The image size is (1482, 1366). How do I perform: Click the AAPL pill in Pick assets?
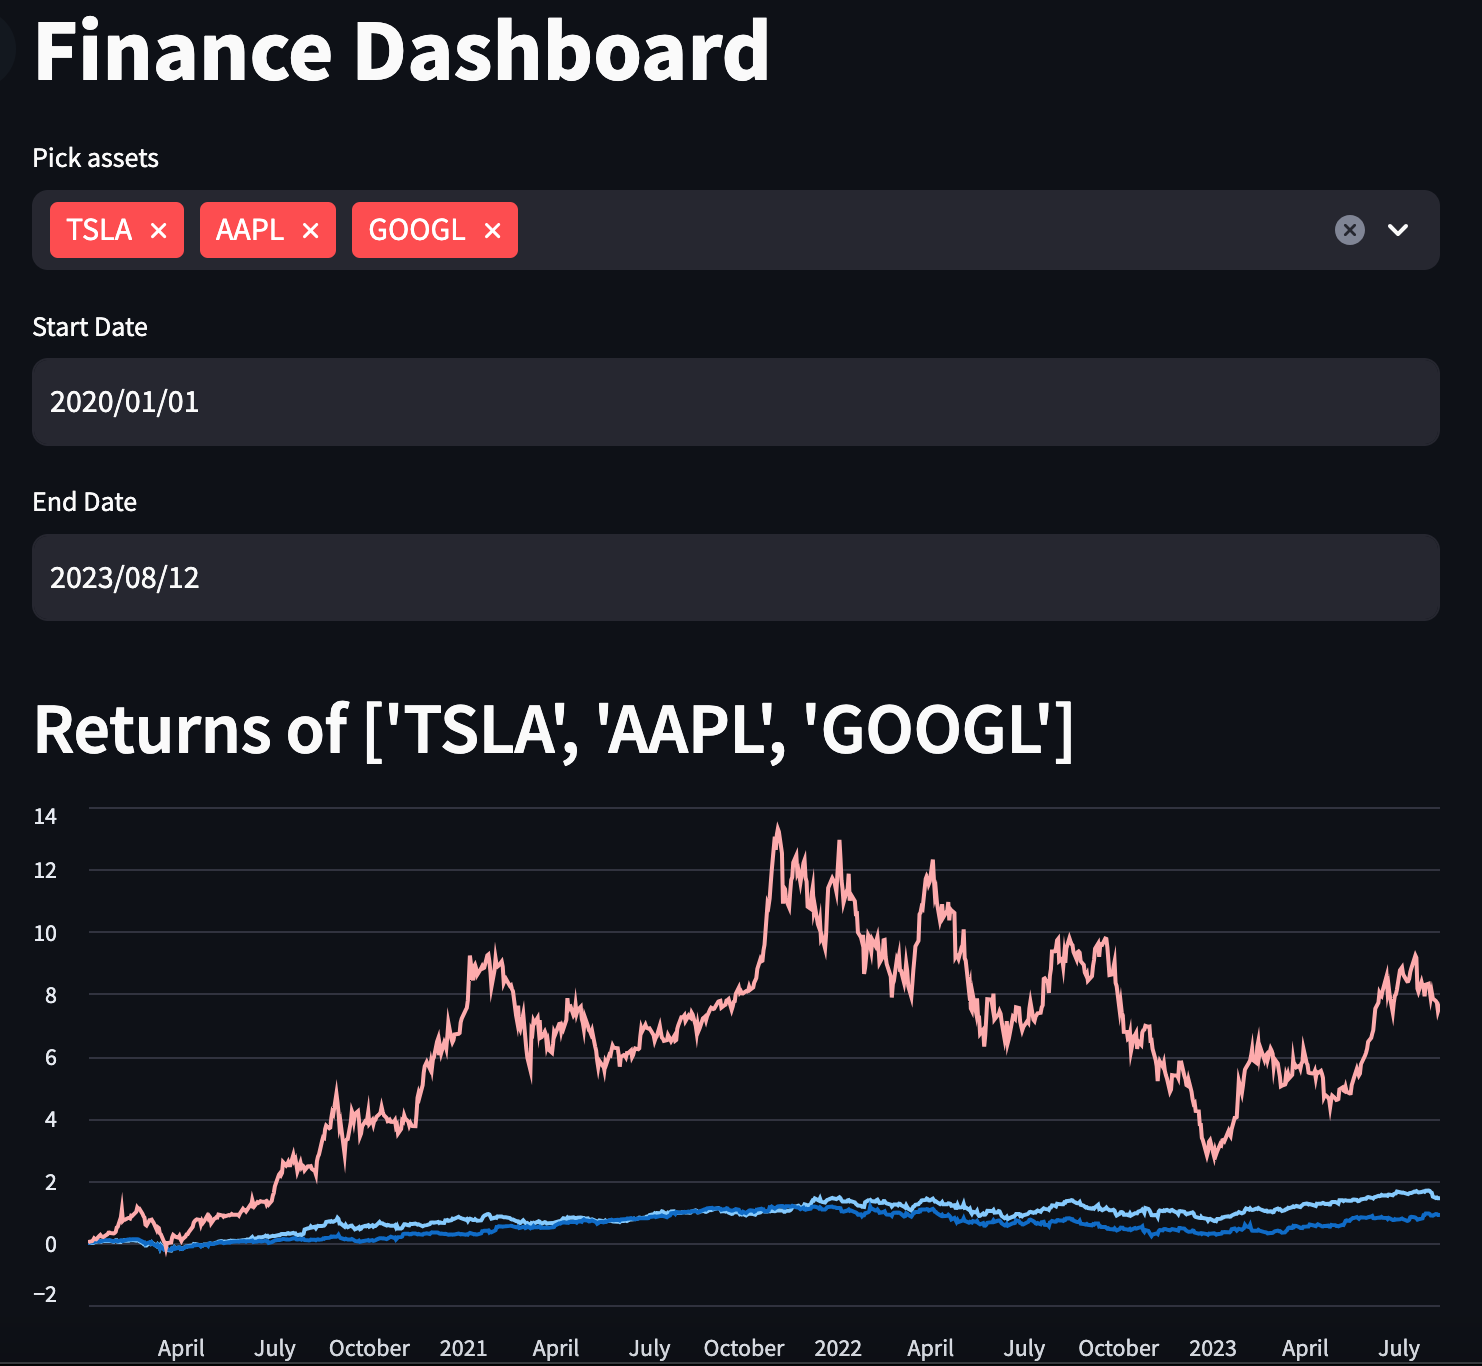pyautogui.click(x=249, y=230)
